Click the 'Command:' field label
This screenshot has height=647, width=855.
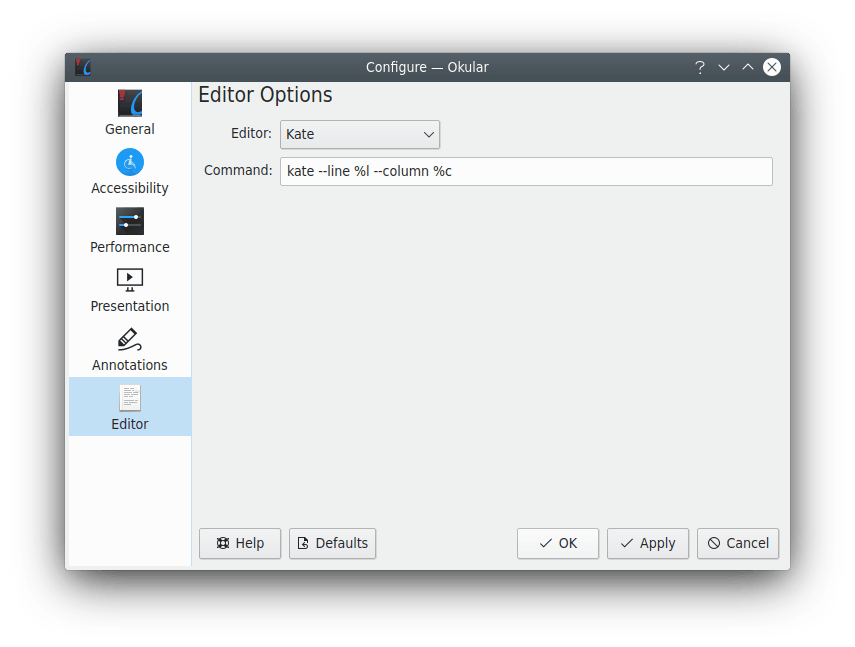click(238, 170)
